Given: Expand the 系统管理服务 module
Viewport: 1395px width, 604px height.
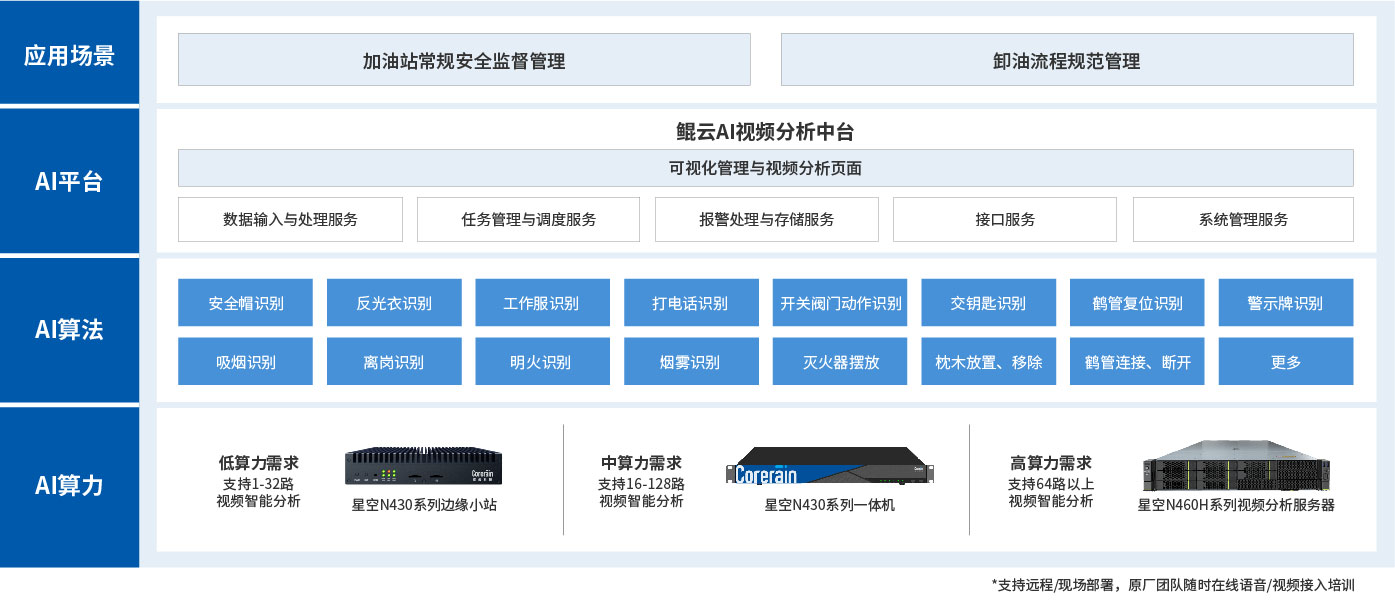Looking at the screenshot, I should tap(1242, 219).
